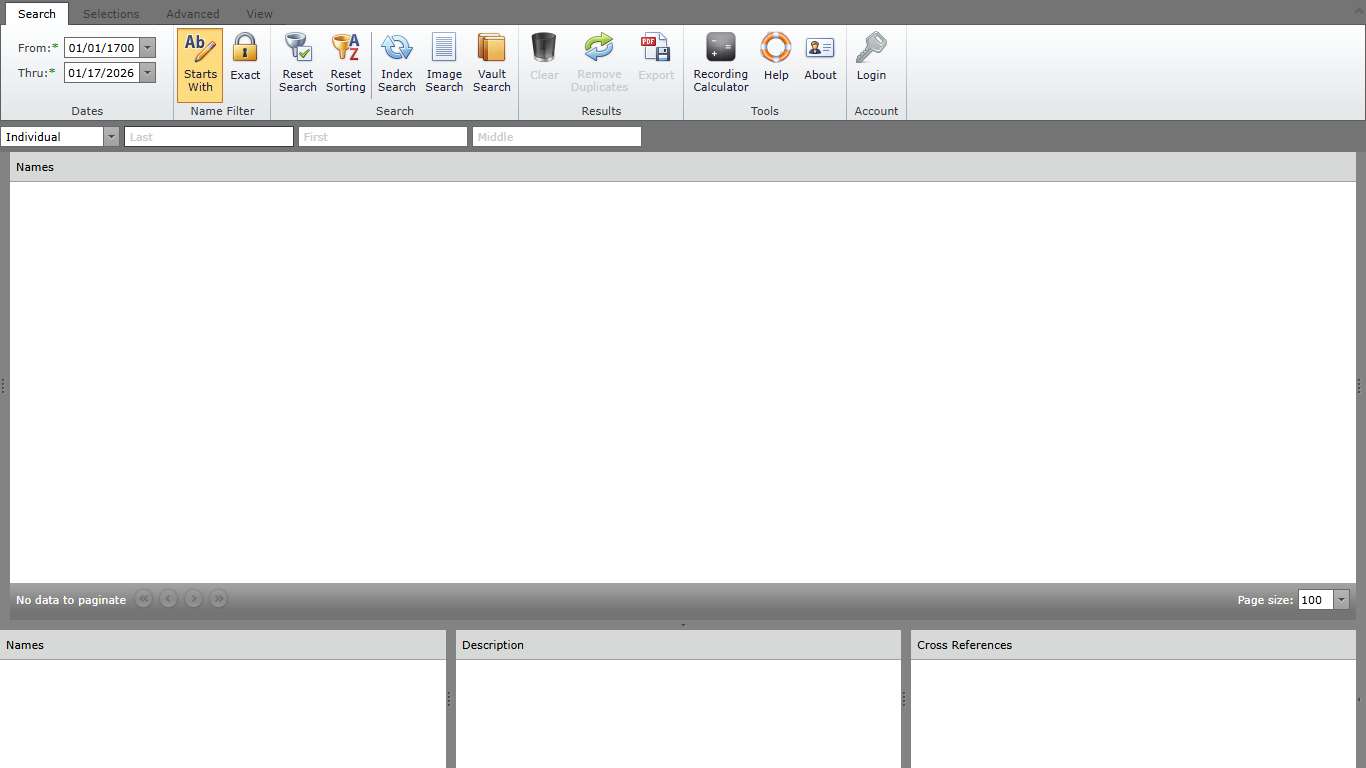Expand the Page size dropdown
The width and height of the screenshot is (1366, 768).
pyautogui.click(x=1341, y=600)
